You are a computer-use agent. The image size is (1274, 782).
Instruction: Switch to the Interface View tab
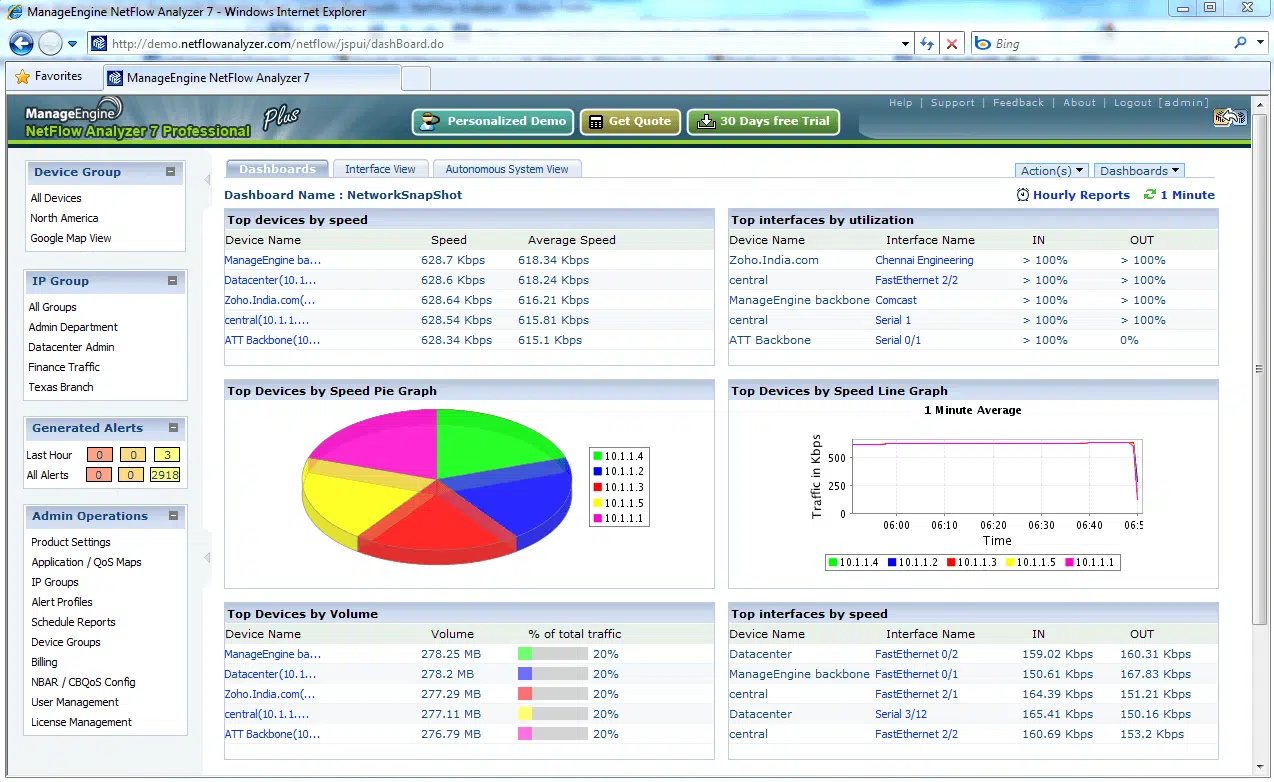point(380,169)
